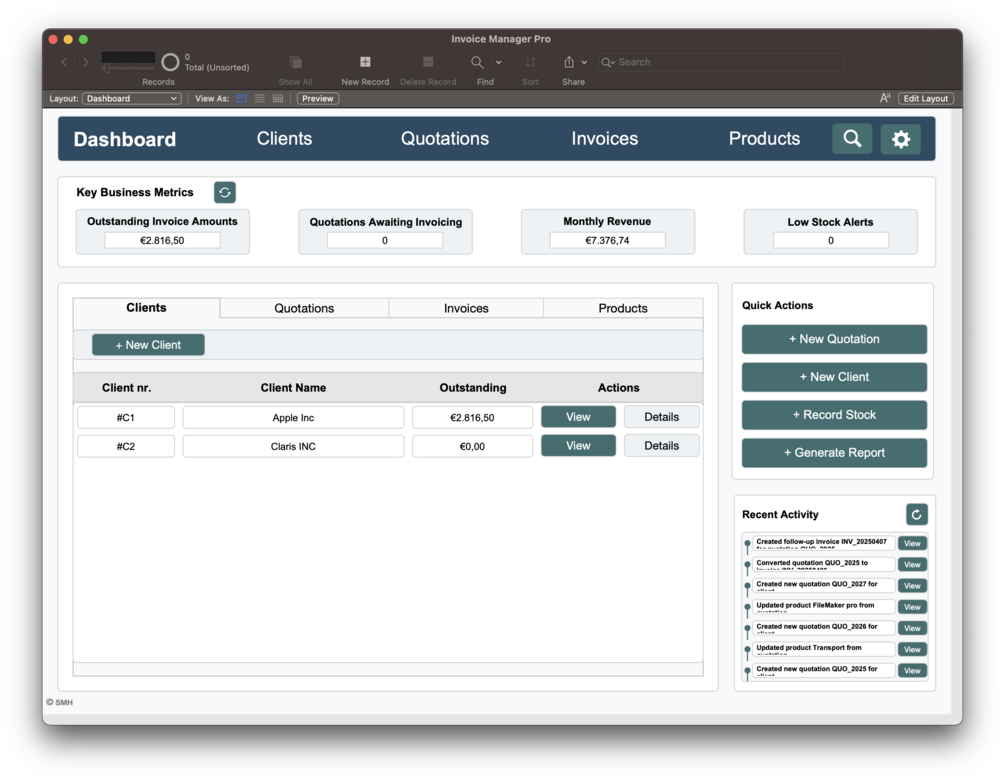
Task: View the new quotation QUO_2026 activity
Action: point(912,628)
